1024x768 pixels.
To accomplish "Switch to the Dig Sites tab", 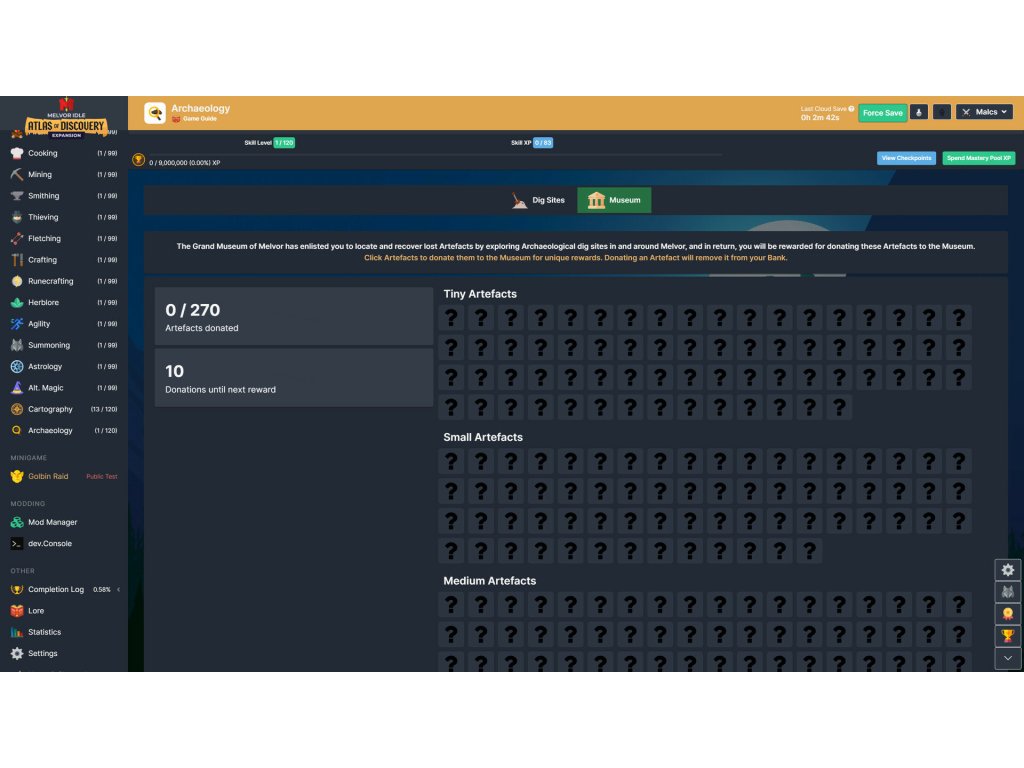I will (x=538, y=200).
